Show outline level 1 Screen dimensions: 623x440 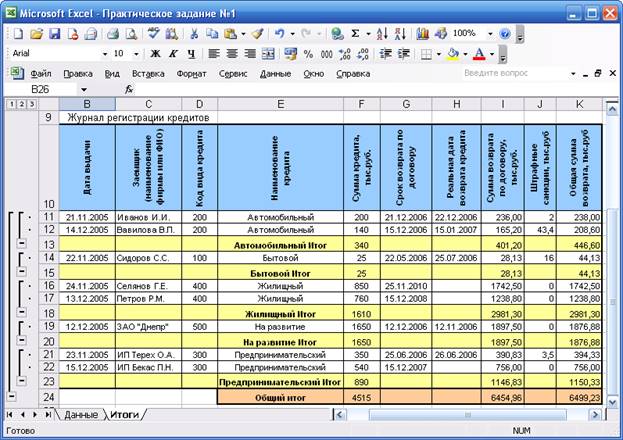coord(12,104)
